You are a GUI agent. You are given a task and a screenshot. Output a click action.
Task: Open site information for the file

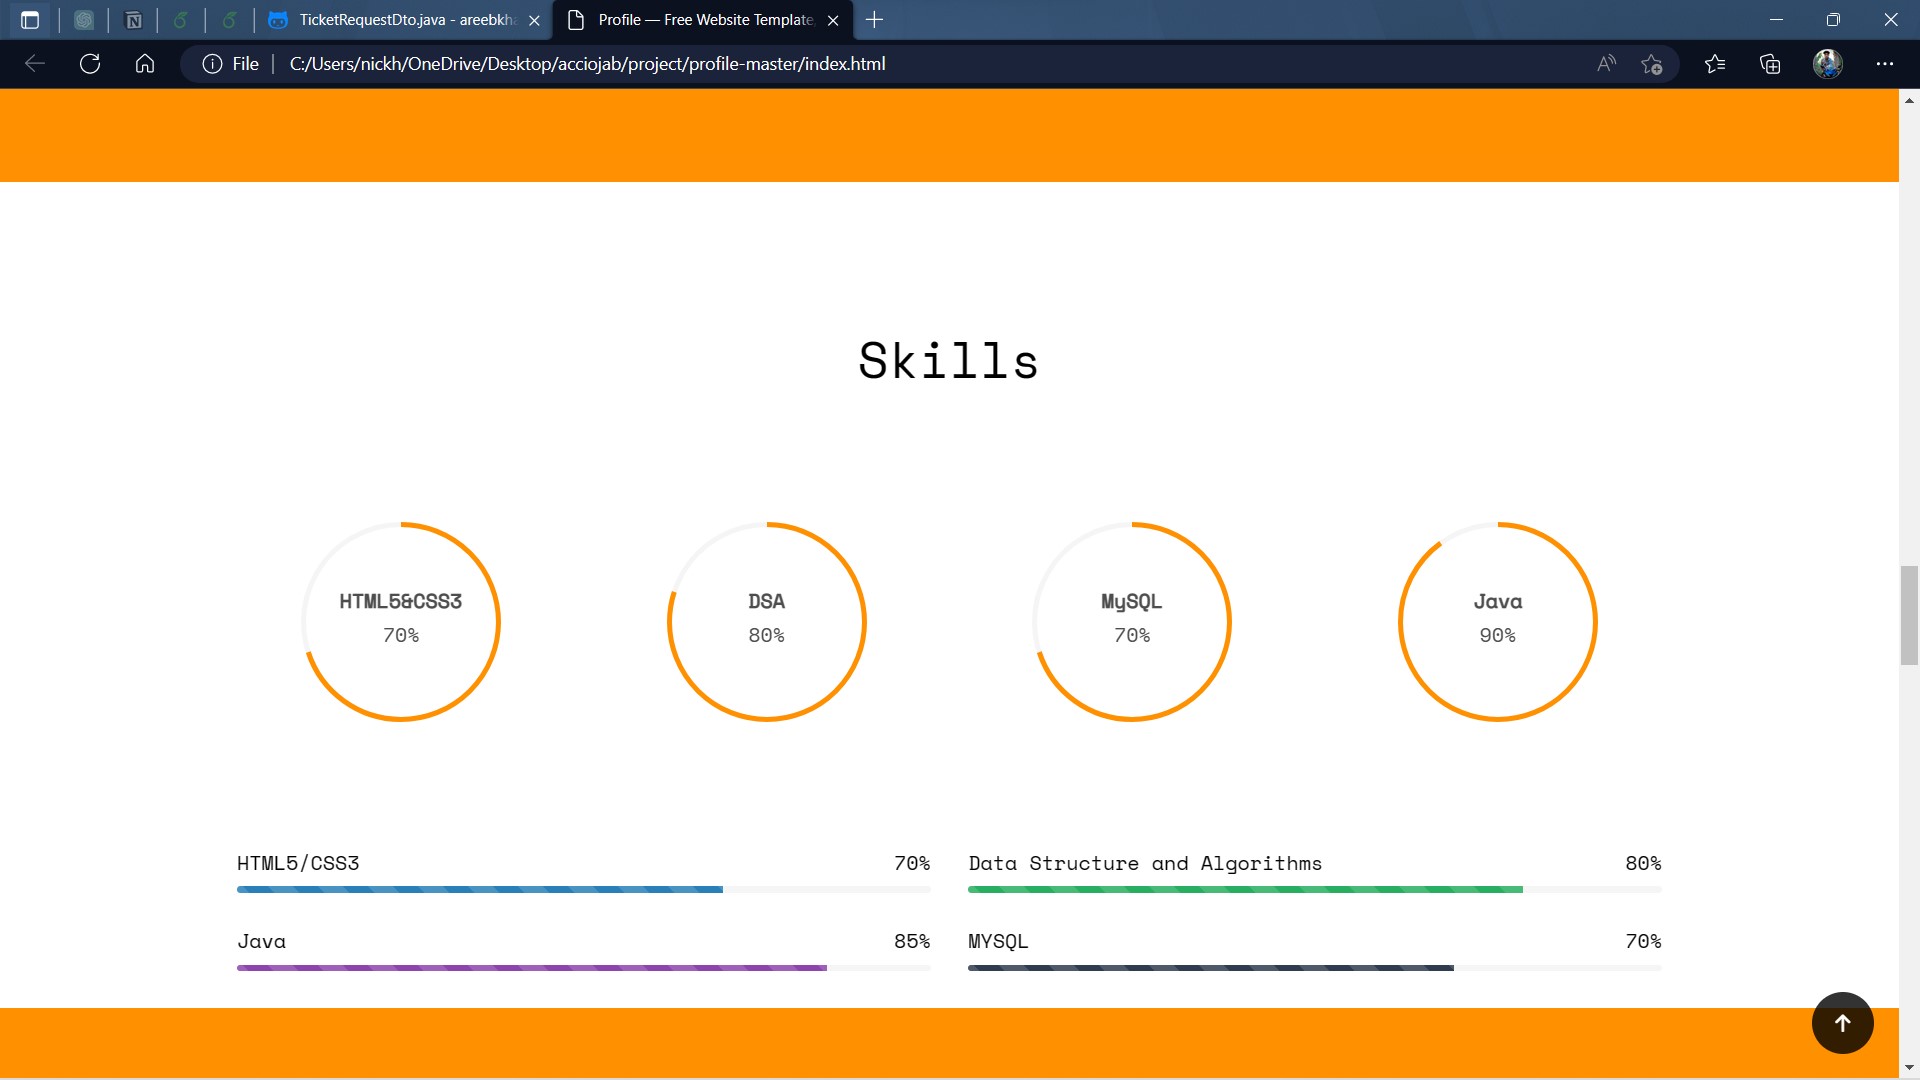[x=211, y=63]
